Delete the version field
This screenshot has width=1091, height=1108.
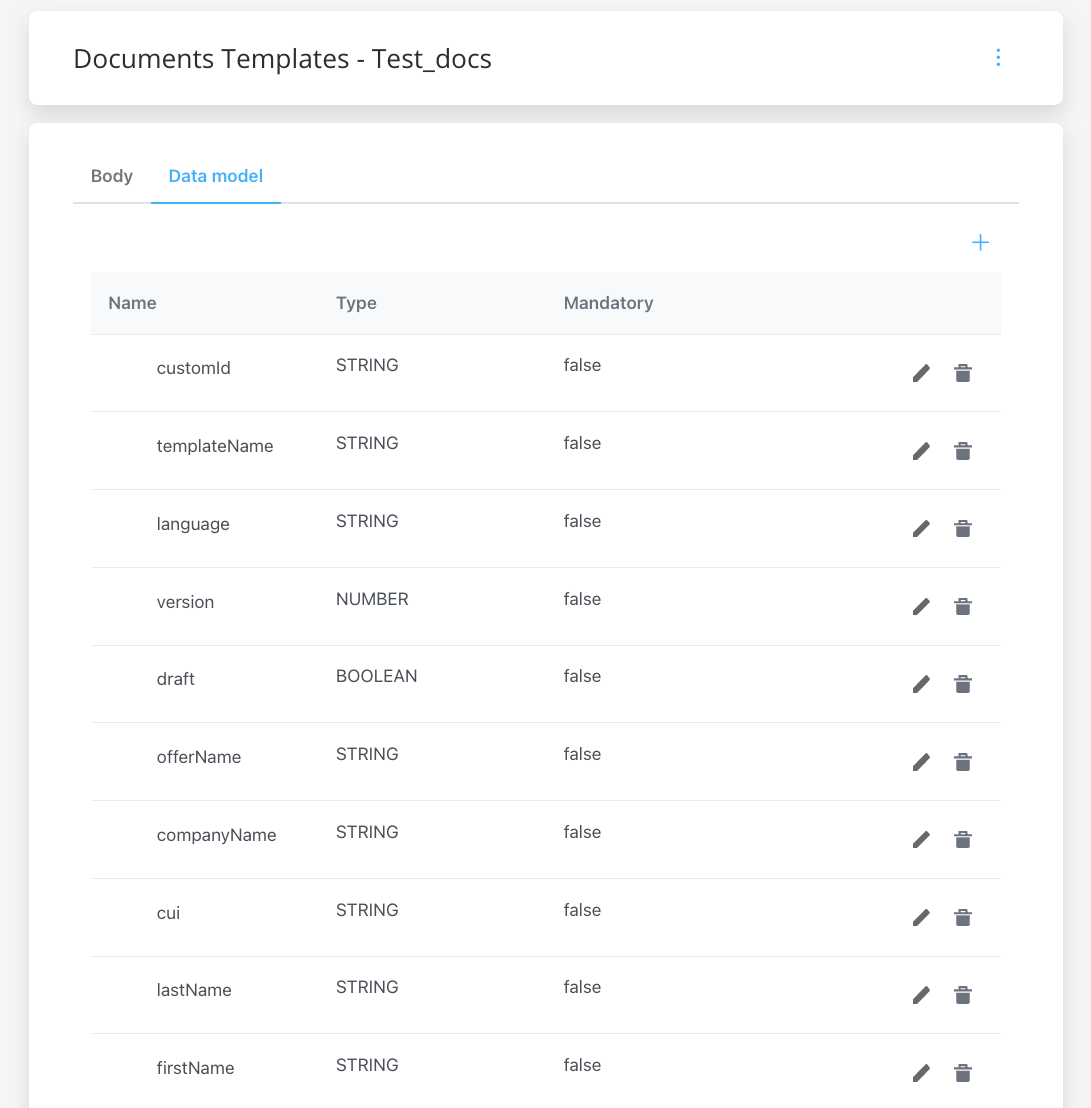(x=962, y=606)
